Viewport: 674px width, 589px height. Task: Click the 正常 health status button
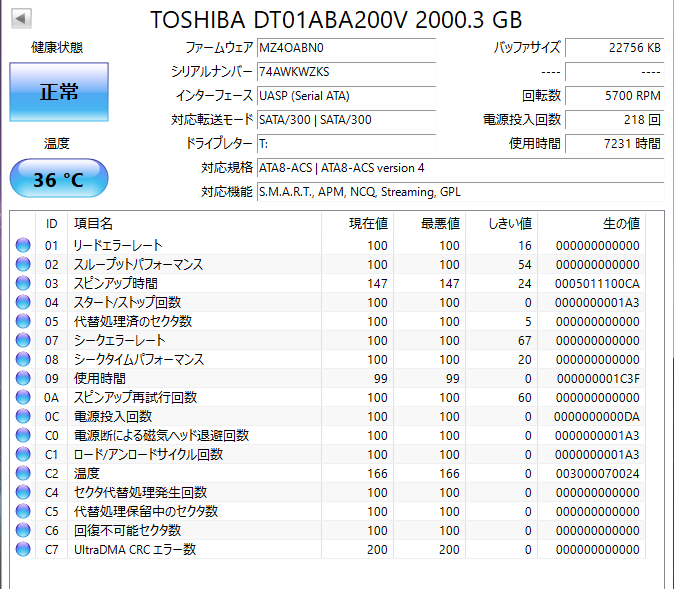coord(59,92)
